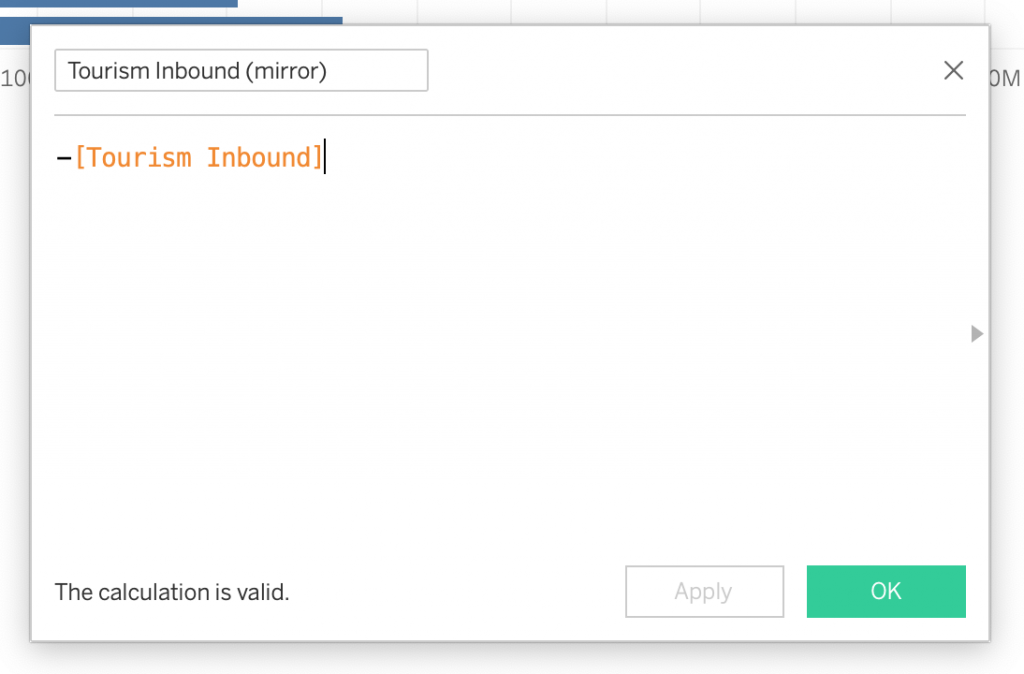Viewport: 1024px width, 674px height.
Task: Place cursor after the formula's closing bracket
Action: pyautogui.click(x=325, y=158)
